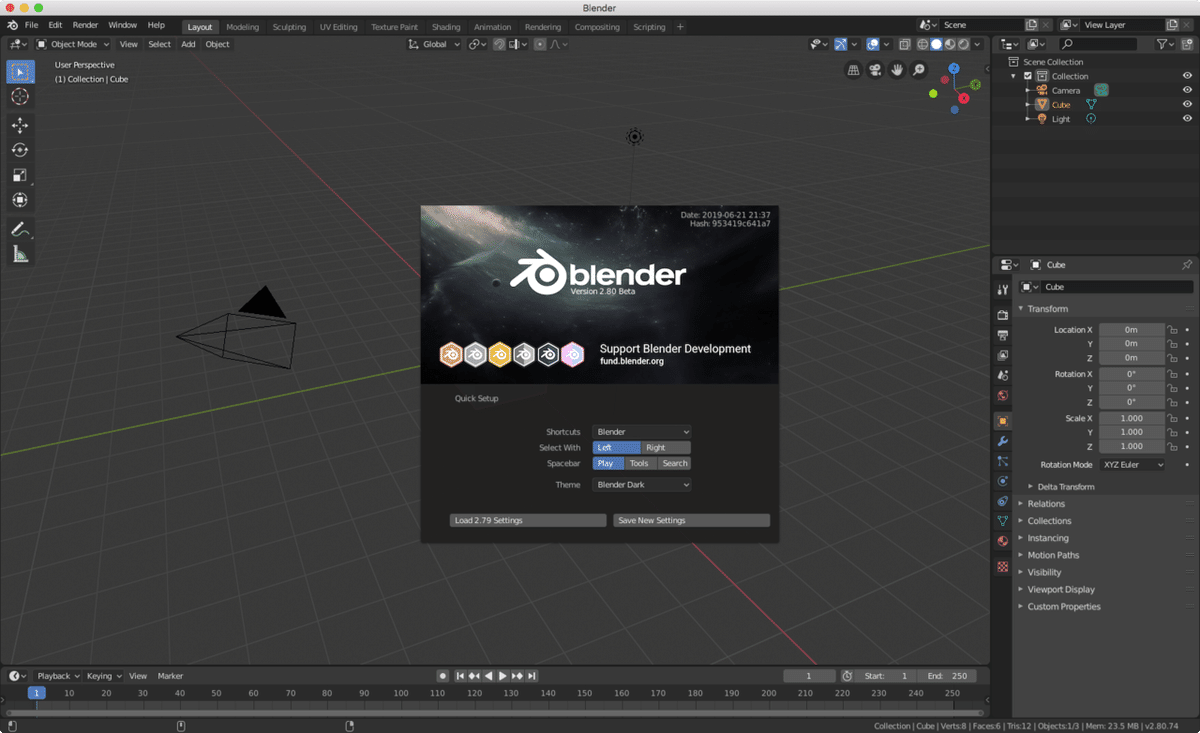
Task: Open the World properties tab
Action: (x=1002, y=395)
